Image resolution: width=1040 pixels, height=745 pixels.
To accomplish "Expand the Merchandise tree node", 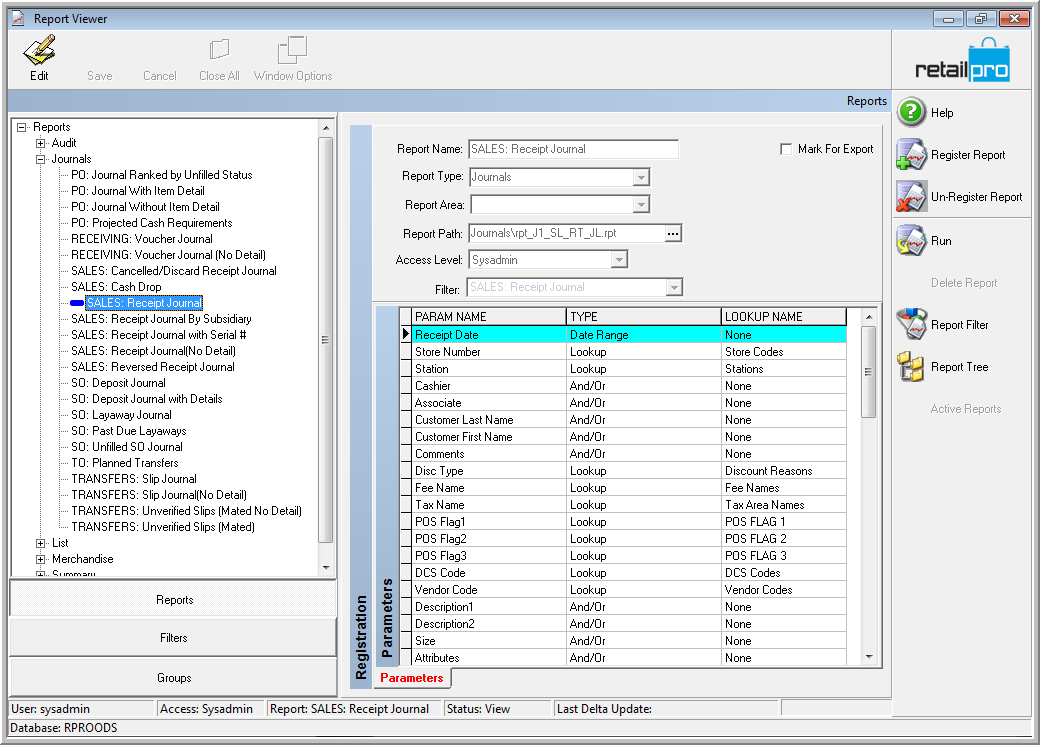I will (x=40, y=559).
